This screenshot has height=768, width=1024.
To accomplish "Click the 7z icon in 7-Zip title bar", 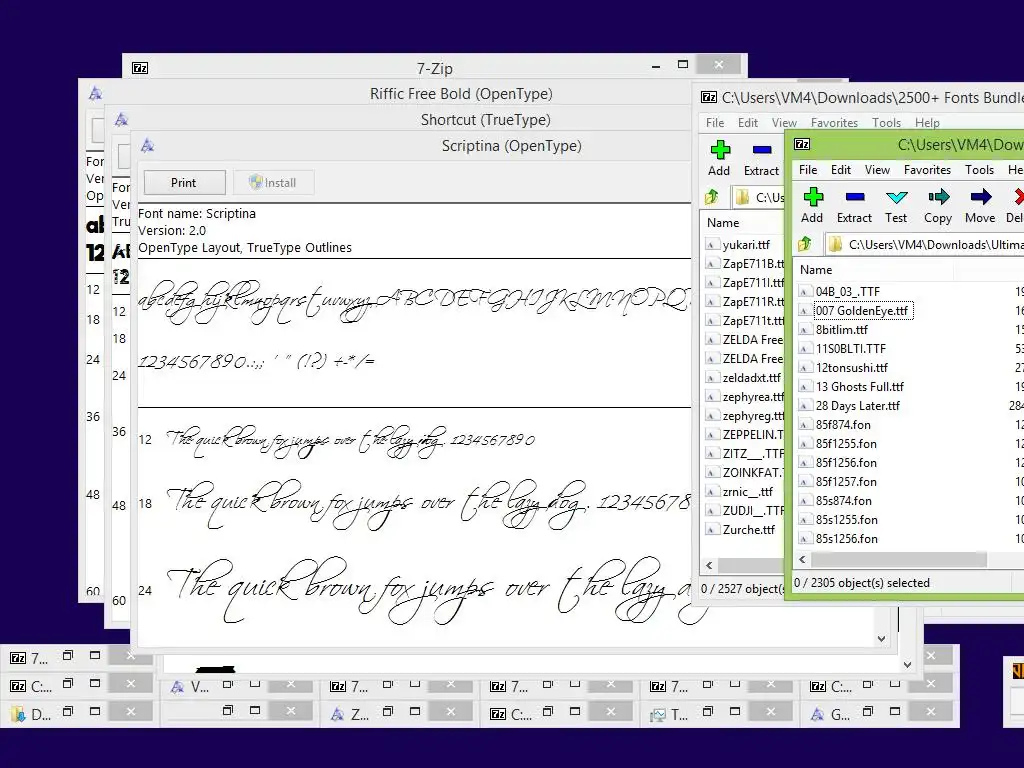I will click(x=140, y=68).
